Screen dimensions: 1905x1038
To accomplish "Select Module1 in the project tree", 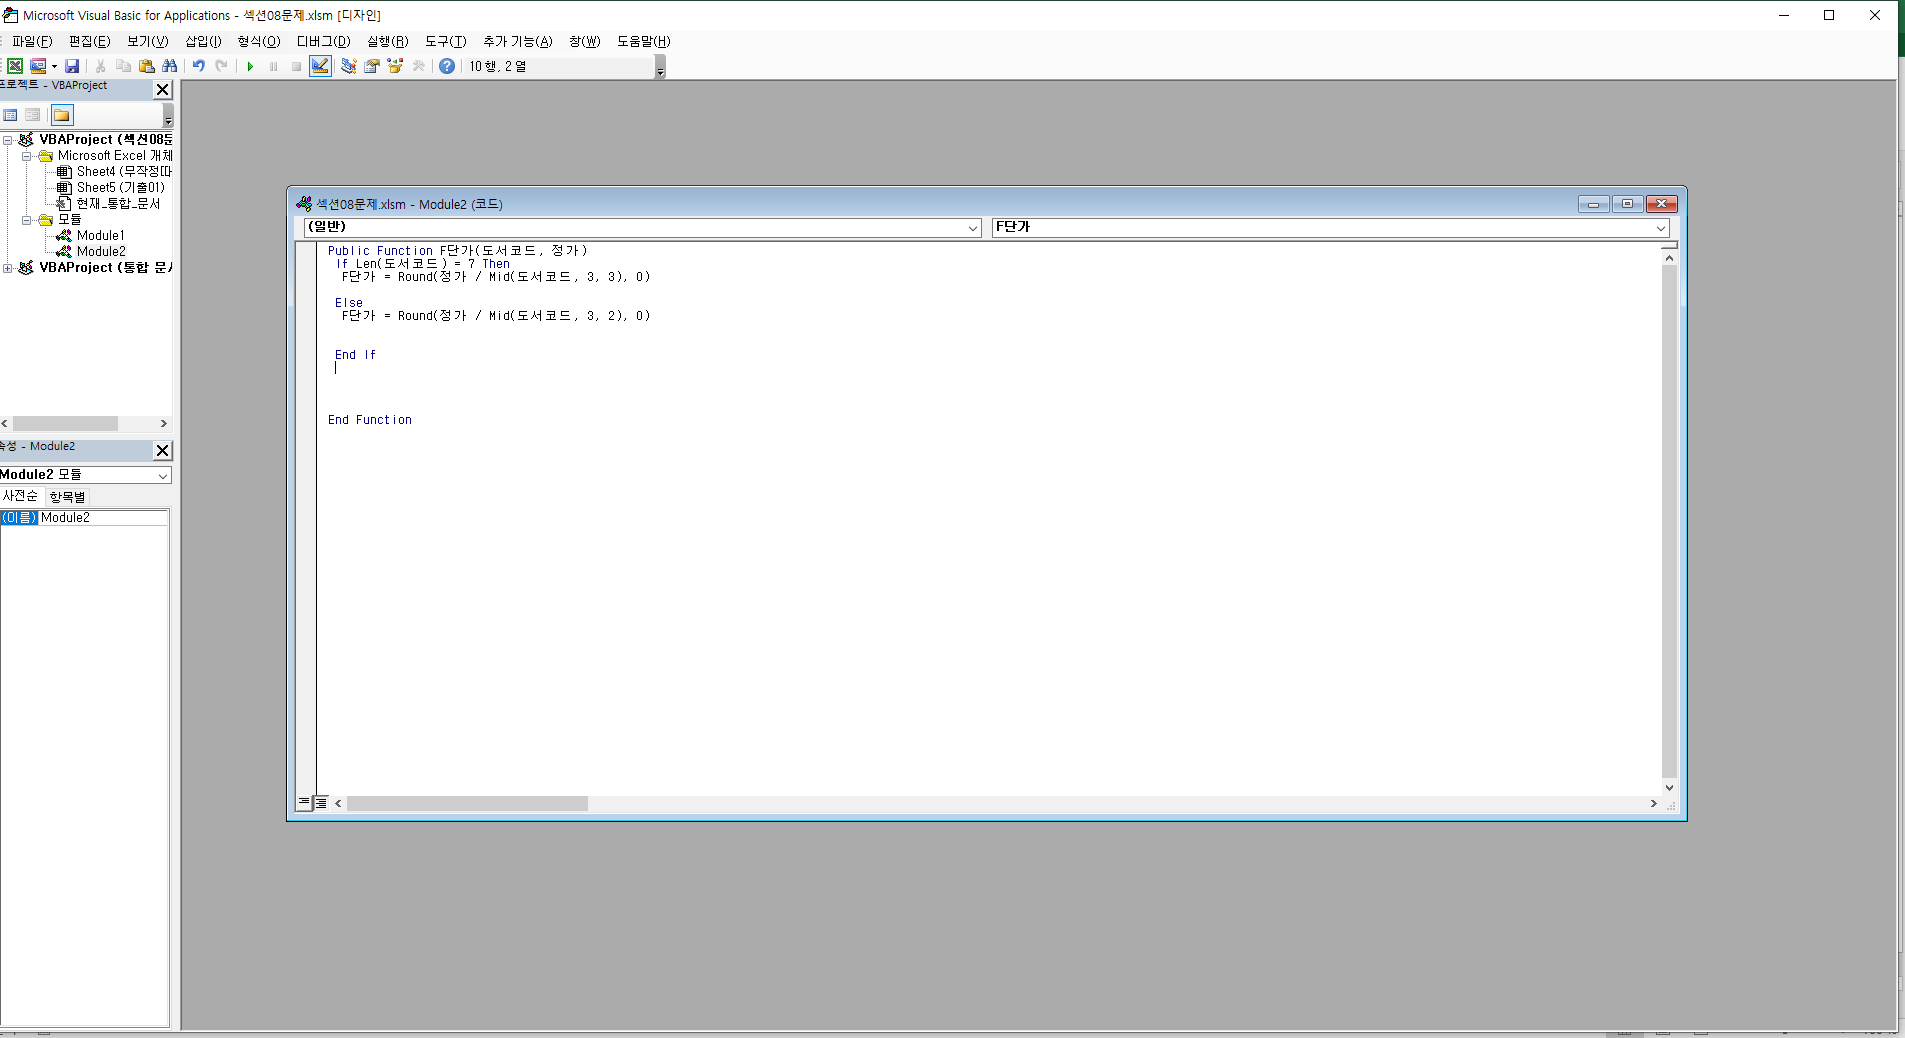I will coord(100,236).
